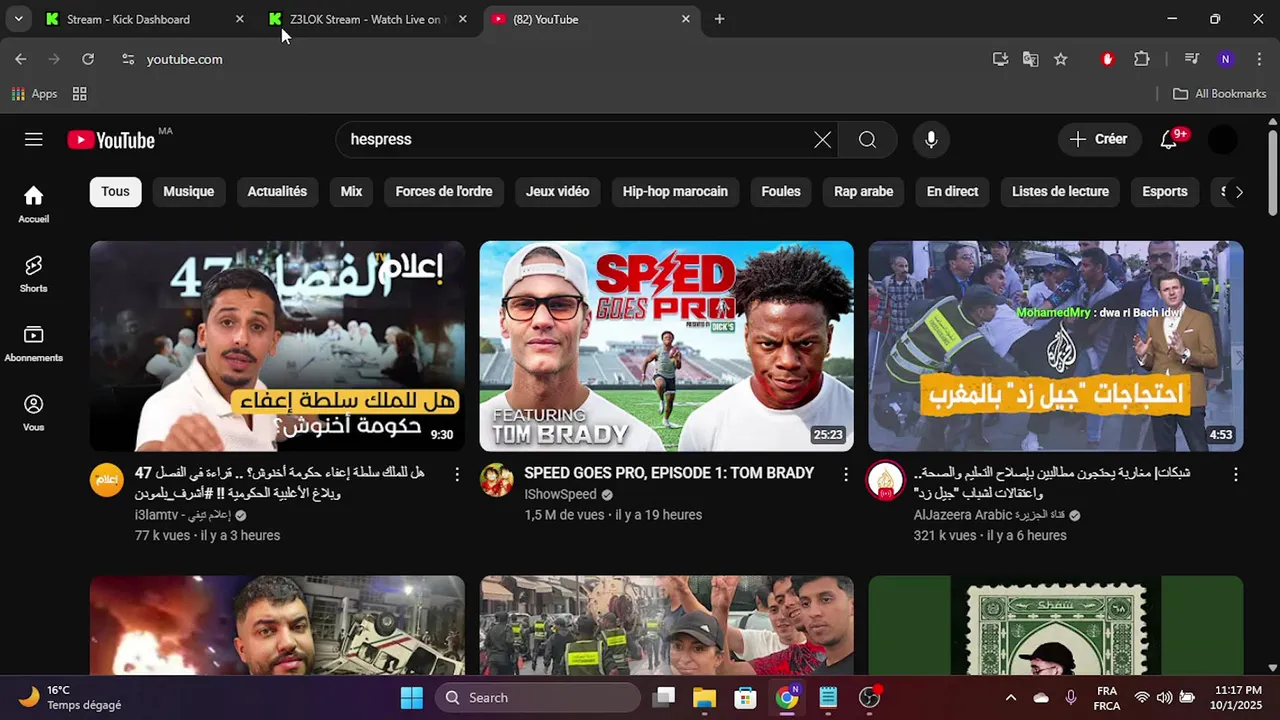The height and width of the screenshot is (720, 1280).
Task: Open IShowSpeed channel avatar
Action: [x=497, y=480]
